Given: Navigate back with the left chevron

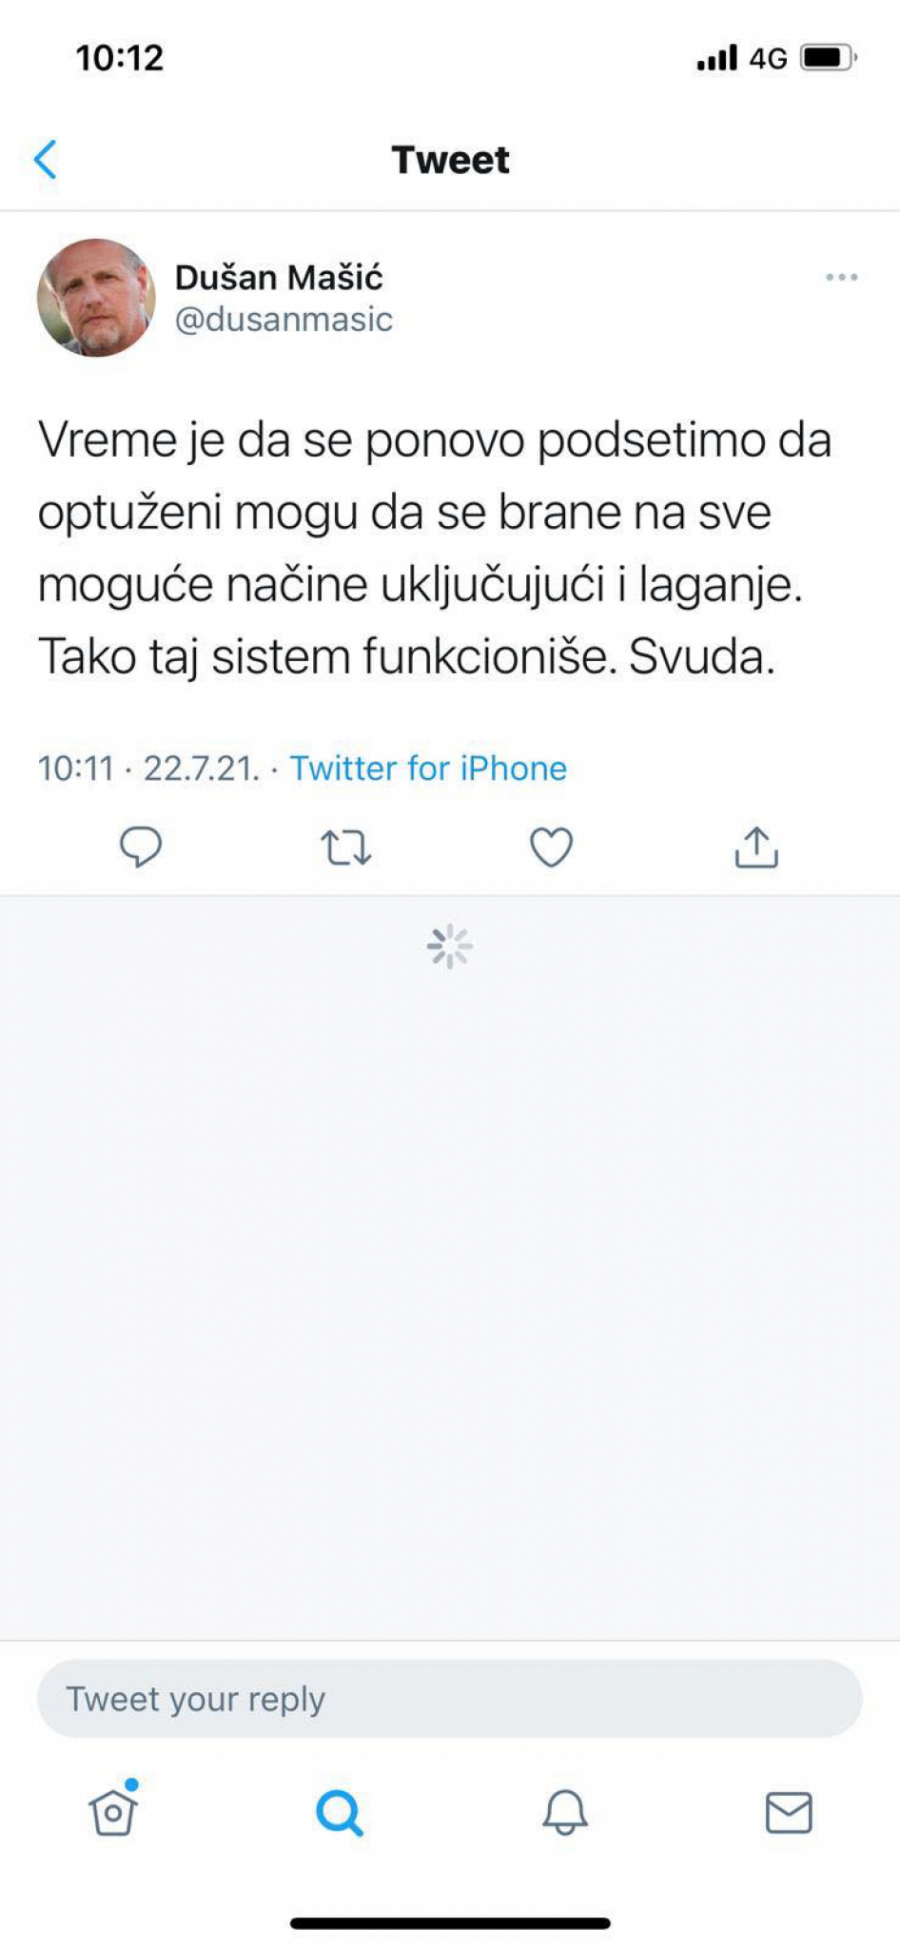Looking at the screenshot, I should (x=45, y=158).
